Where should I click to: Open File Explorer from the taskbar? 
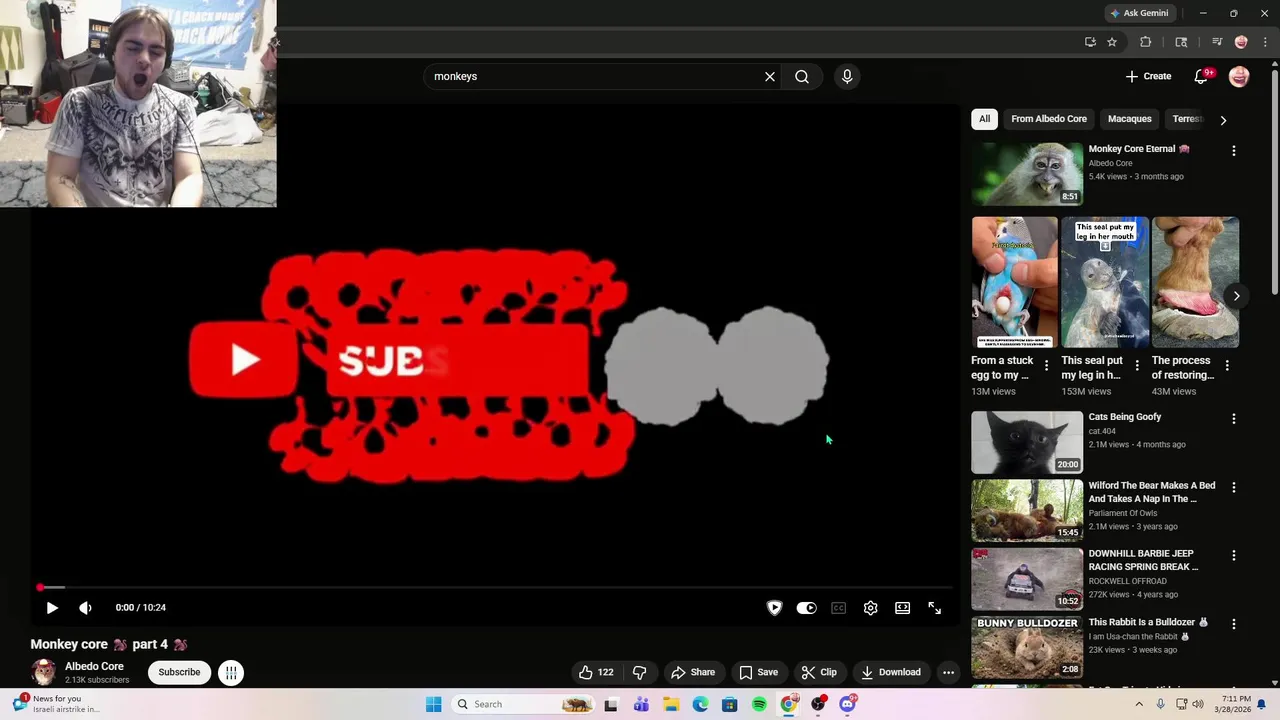coord(670,704)
